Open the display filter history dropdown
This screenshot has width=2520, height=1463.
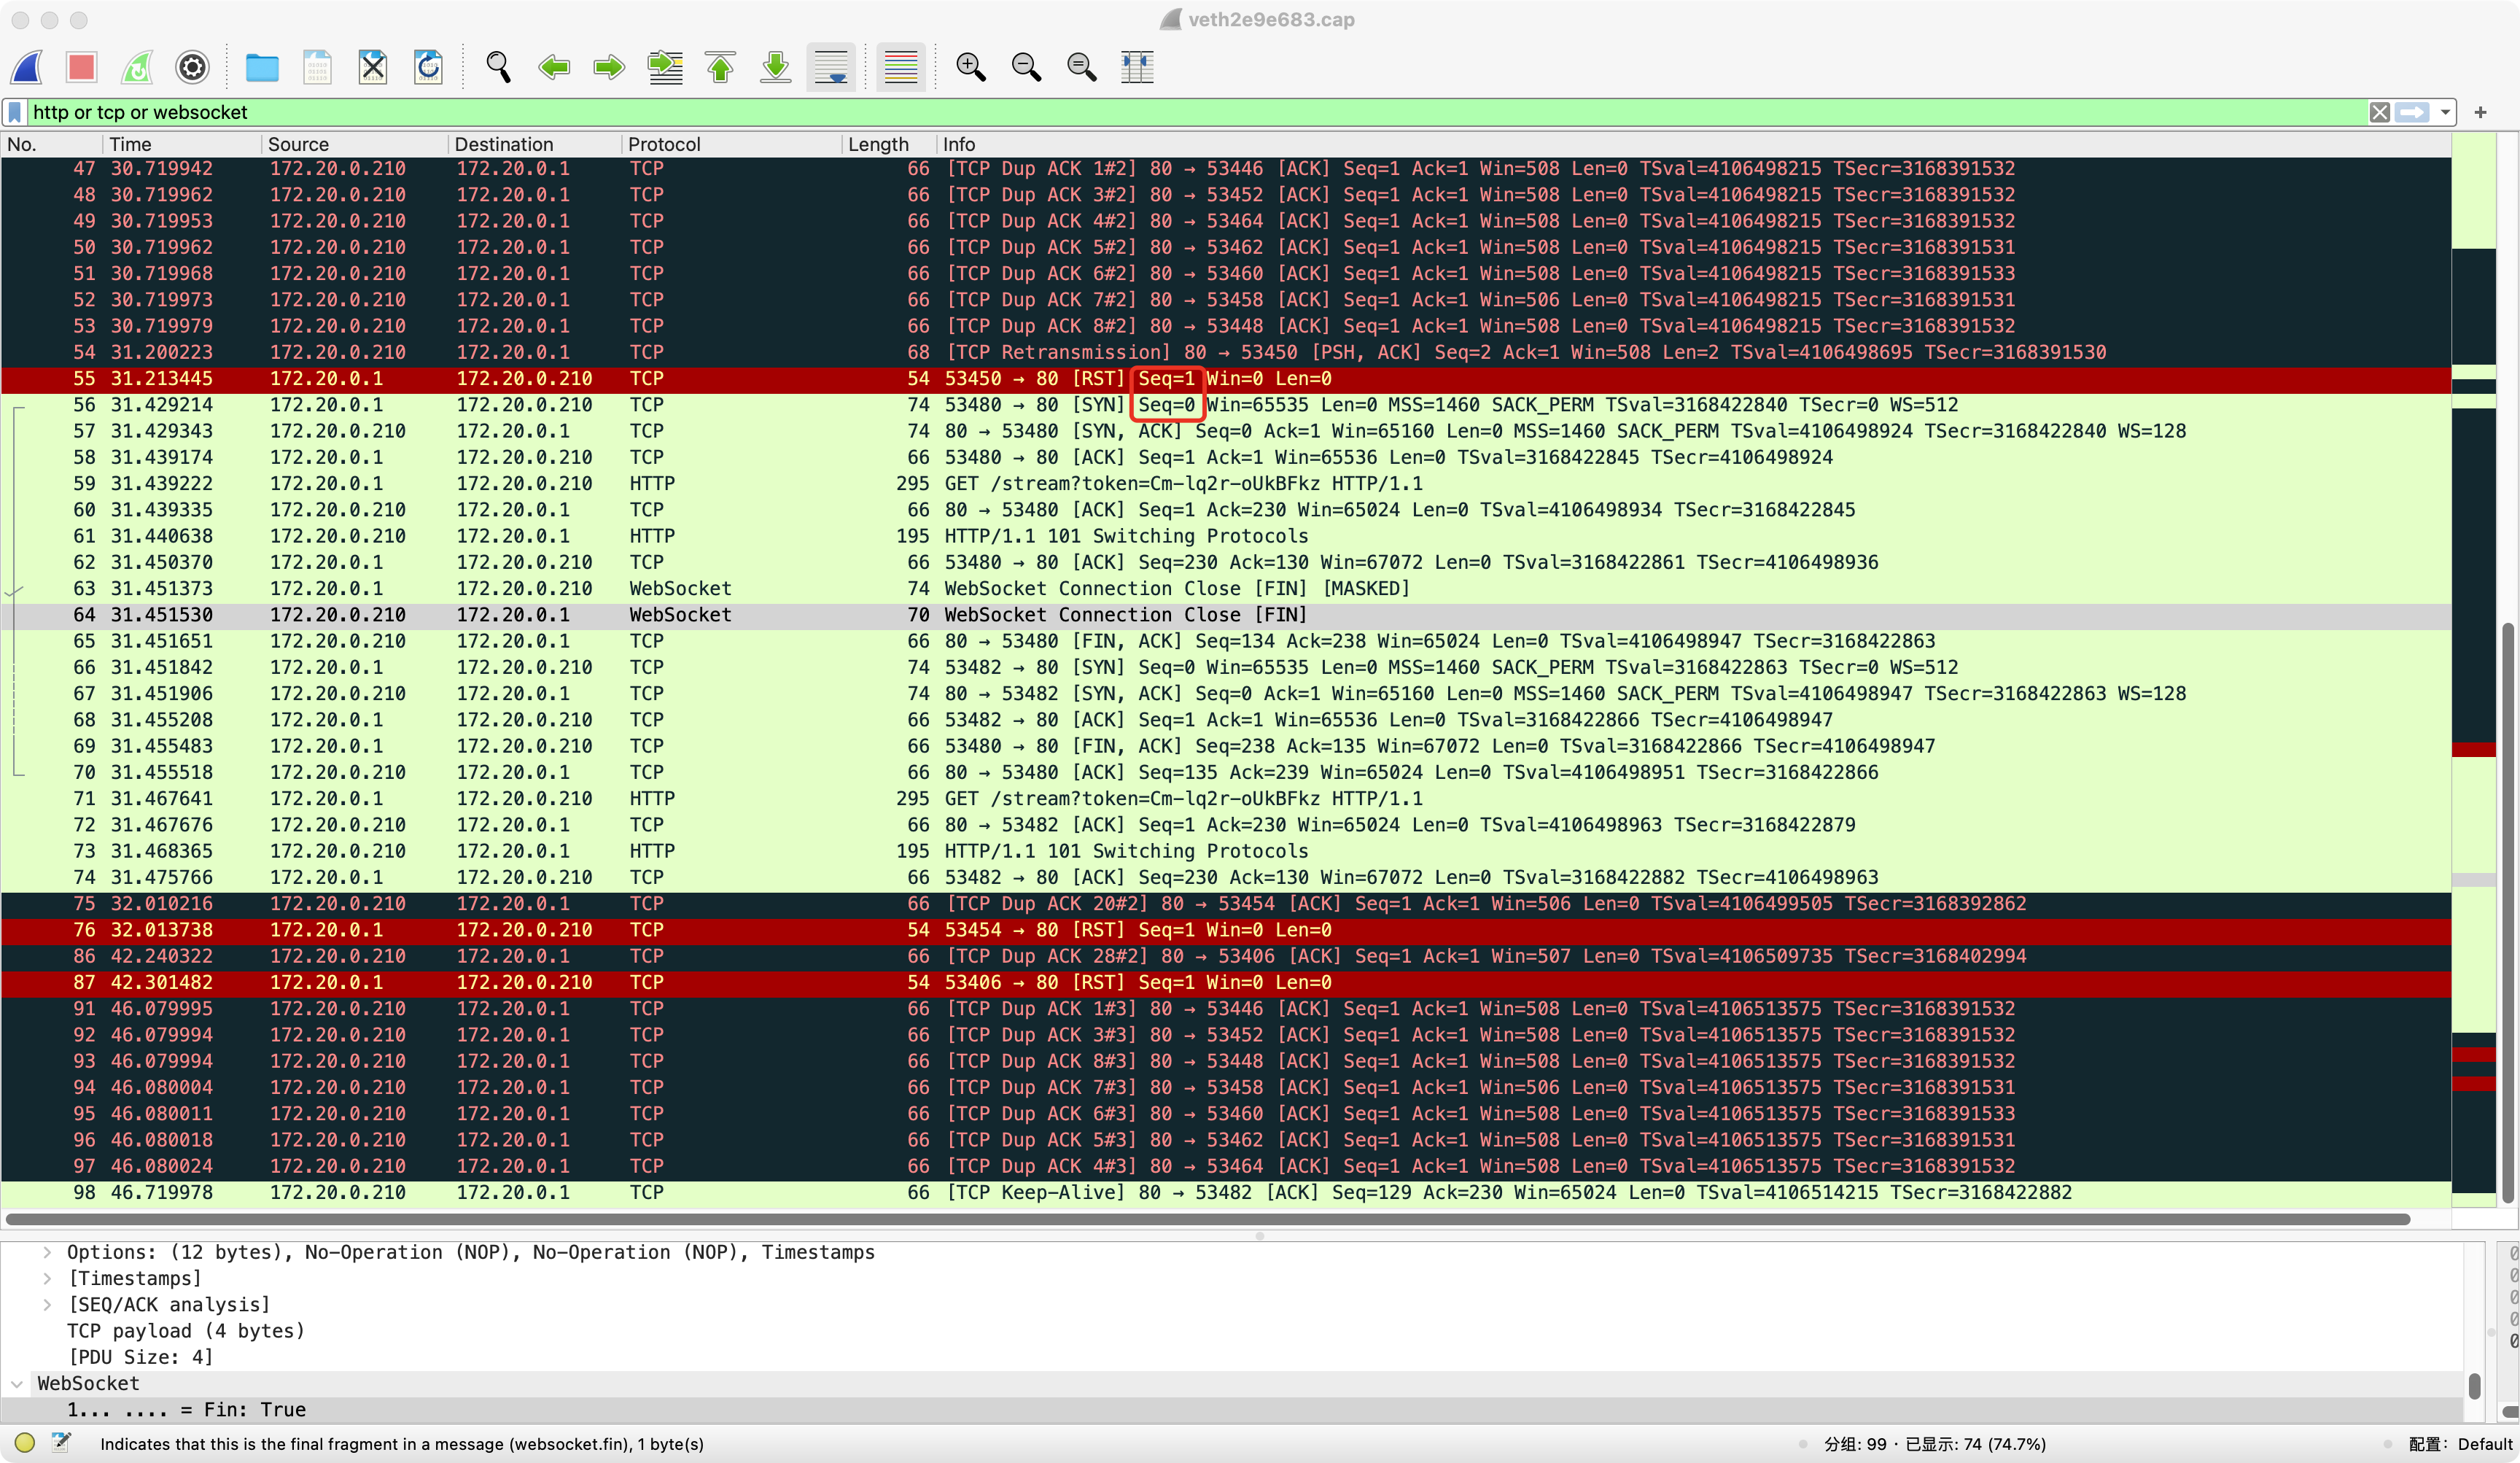[x=2445, y=112]
